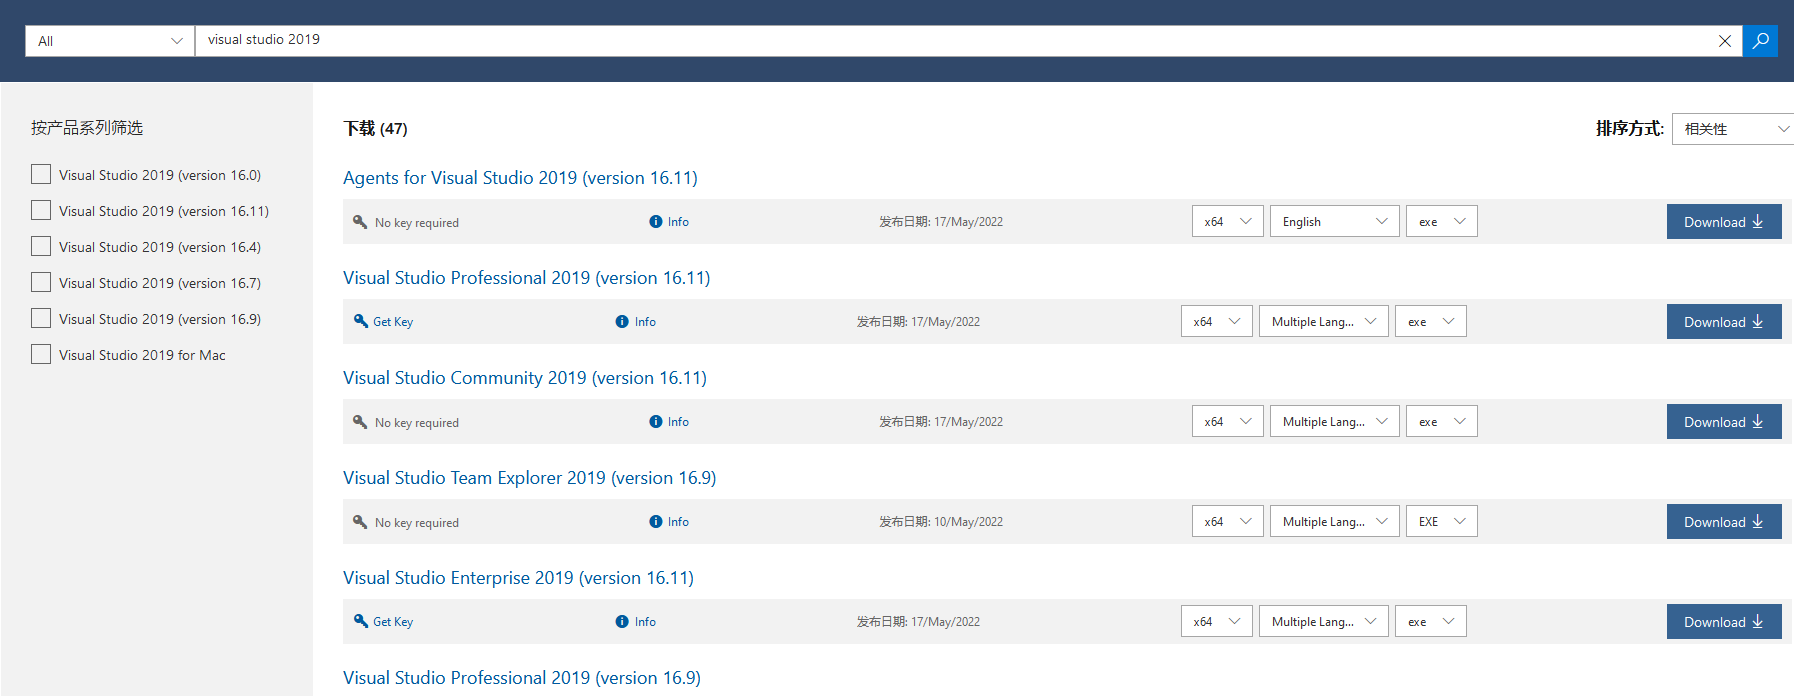Click the key icon in Team Explorer 2019 row
The height and width of the screenshot is (696, 1794).
(360, 522)
